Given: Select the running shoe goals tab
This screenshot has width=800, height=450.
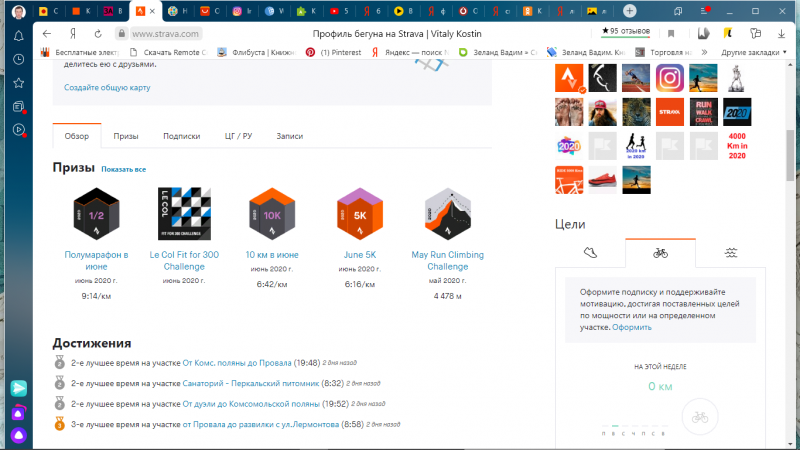Looking at the screenshot, I should (x=590, y=253).
